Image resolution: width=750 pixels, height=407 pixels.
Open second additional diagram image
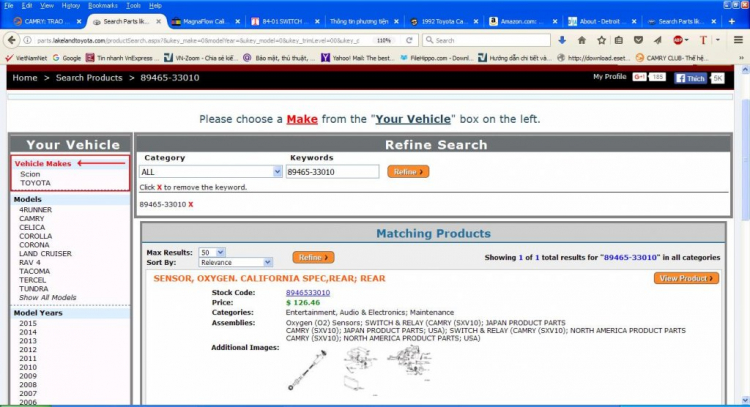coord(360,370)
